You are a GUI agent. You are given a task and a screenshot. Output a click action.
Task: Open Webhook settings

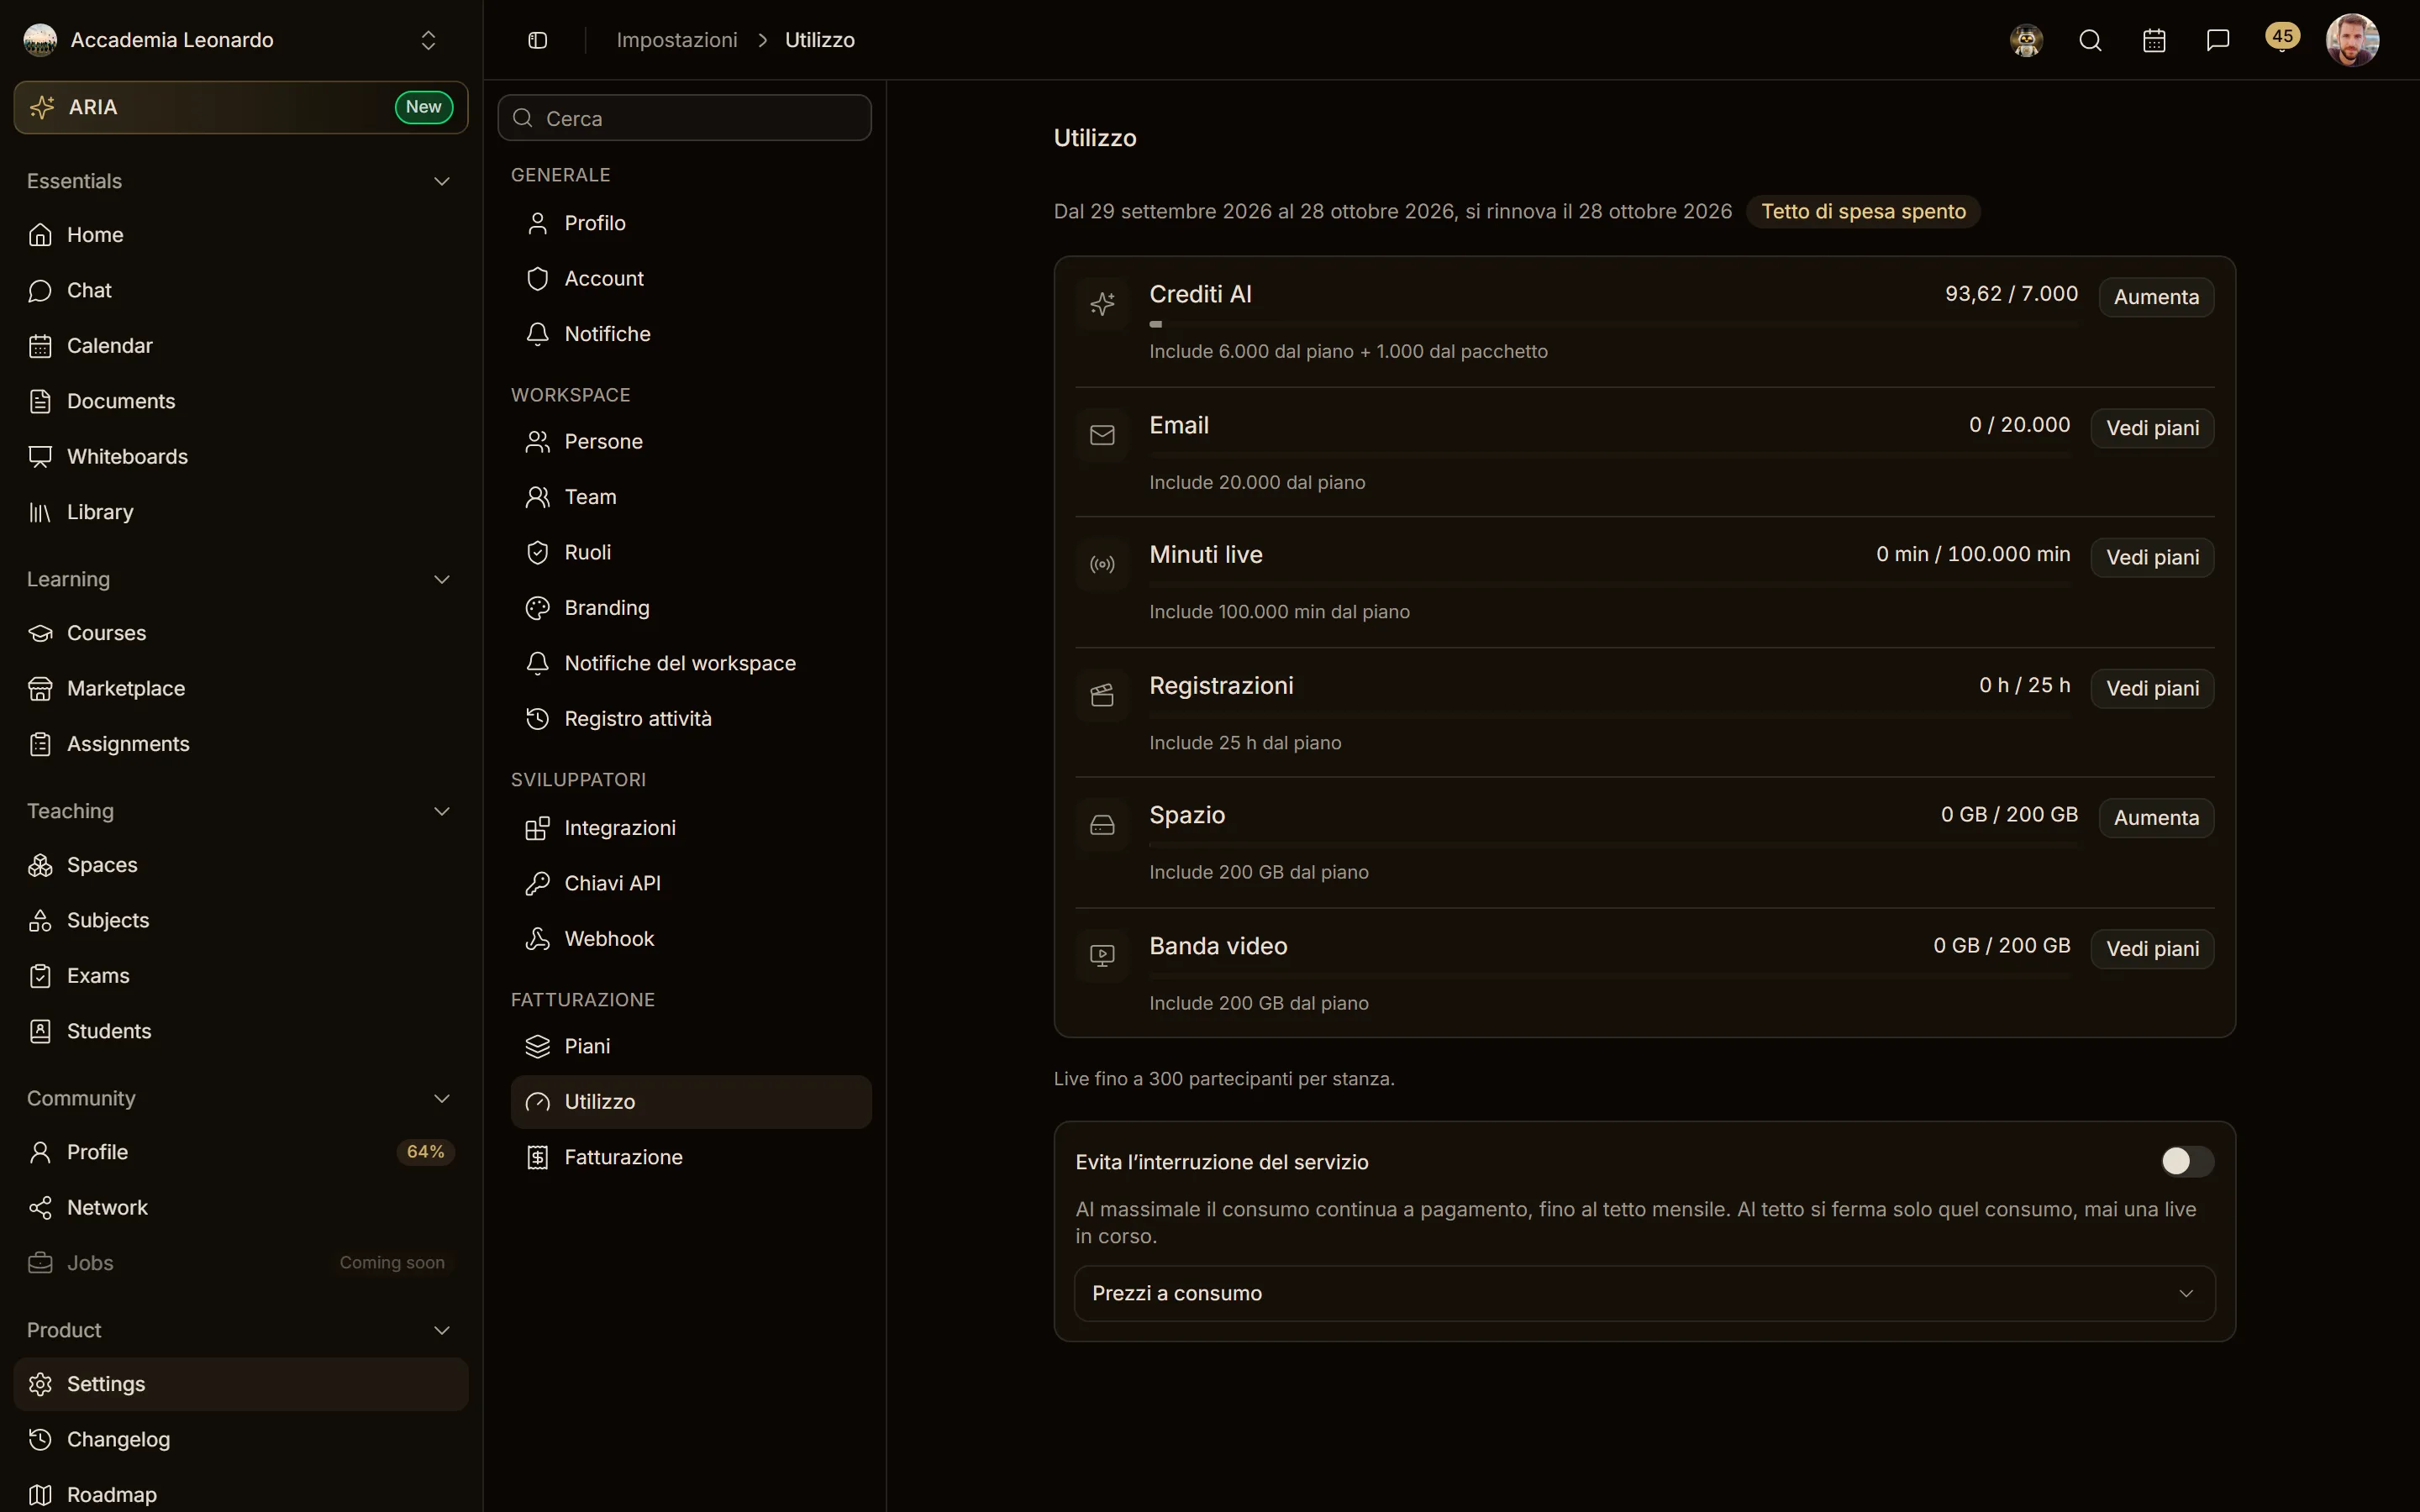[x=691, y=939]
